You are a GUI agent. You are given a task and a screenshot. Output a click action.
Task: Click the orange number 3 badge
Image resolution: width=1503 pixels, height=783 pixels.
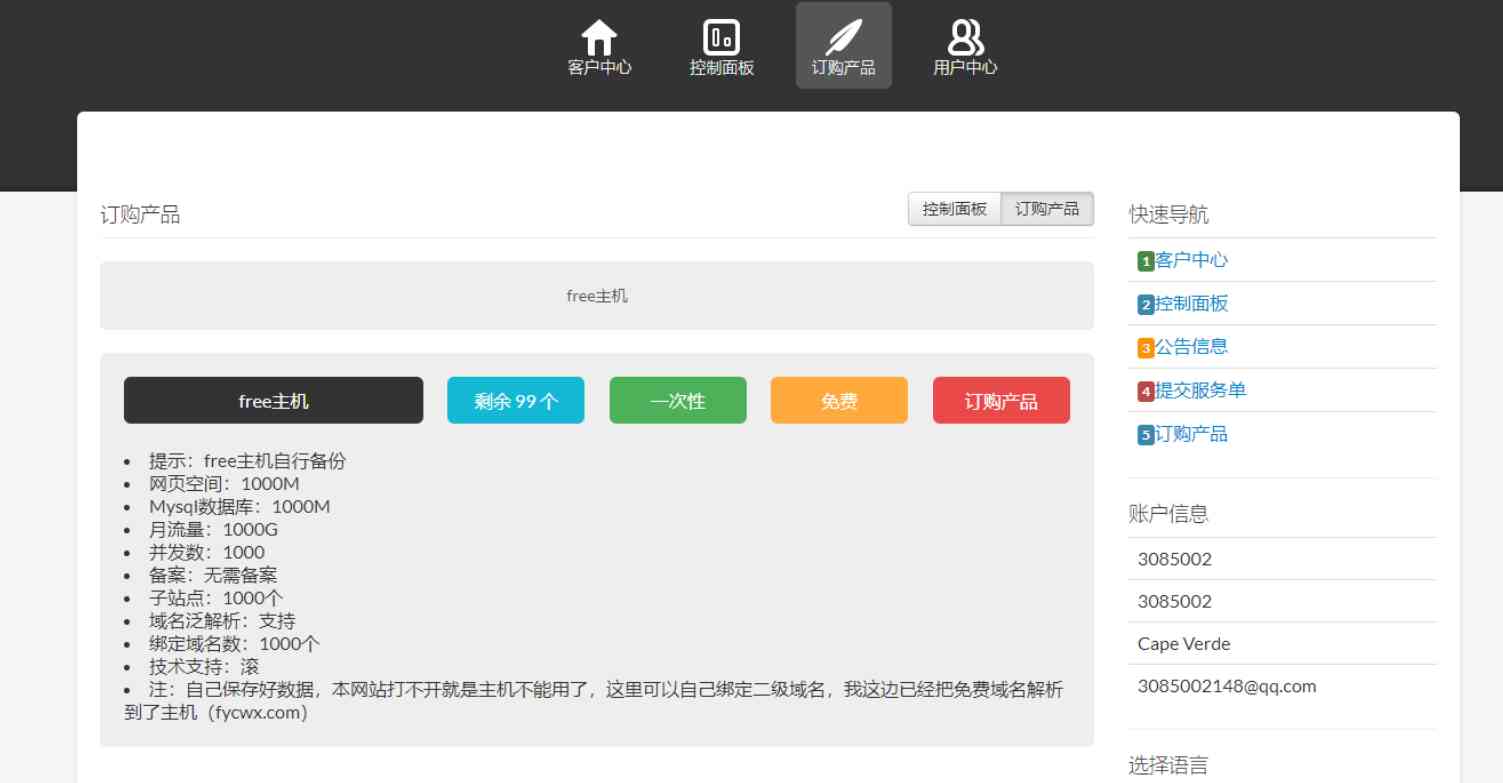(x=1146, y=348)
